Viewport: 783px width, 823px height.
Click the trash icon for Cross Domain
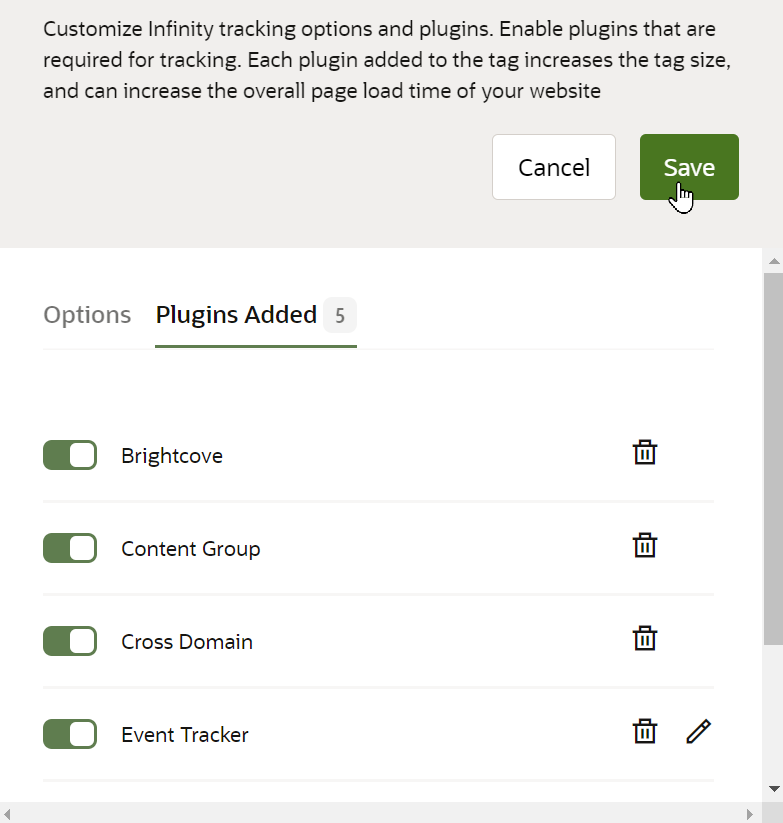coord(644,638)
